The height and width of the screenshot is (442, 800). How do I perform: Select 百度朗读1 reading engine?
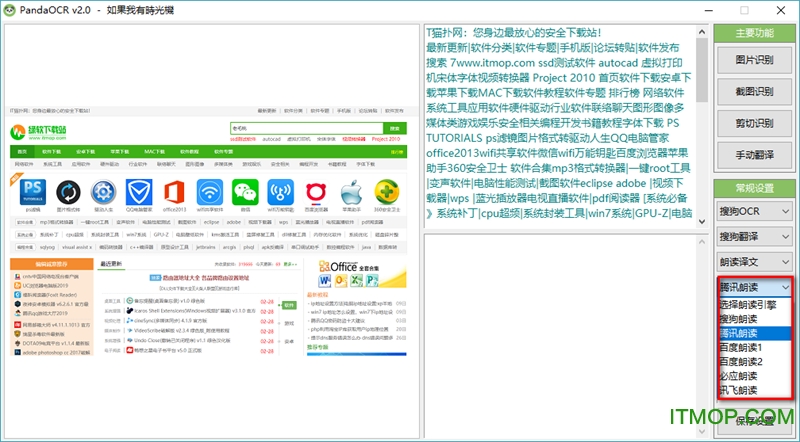754,348
